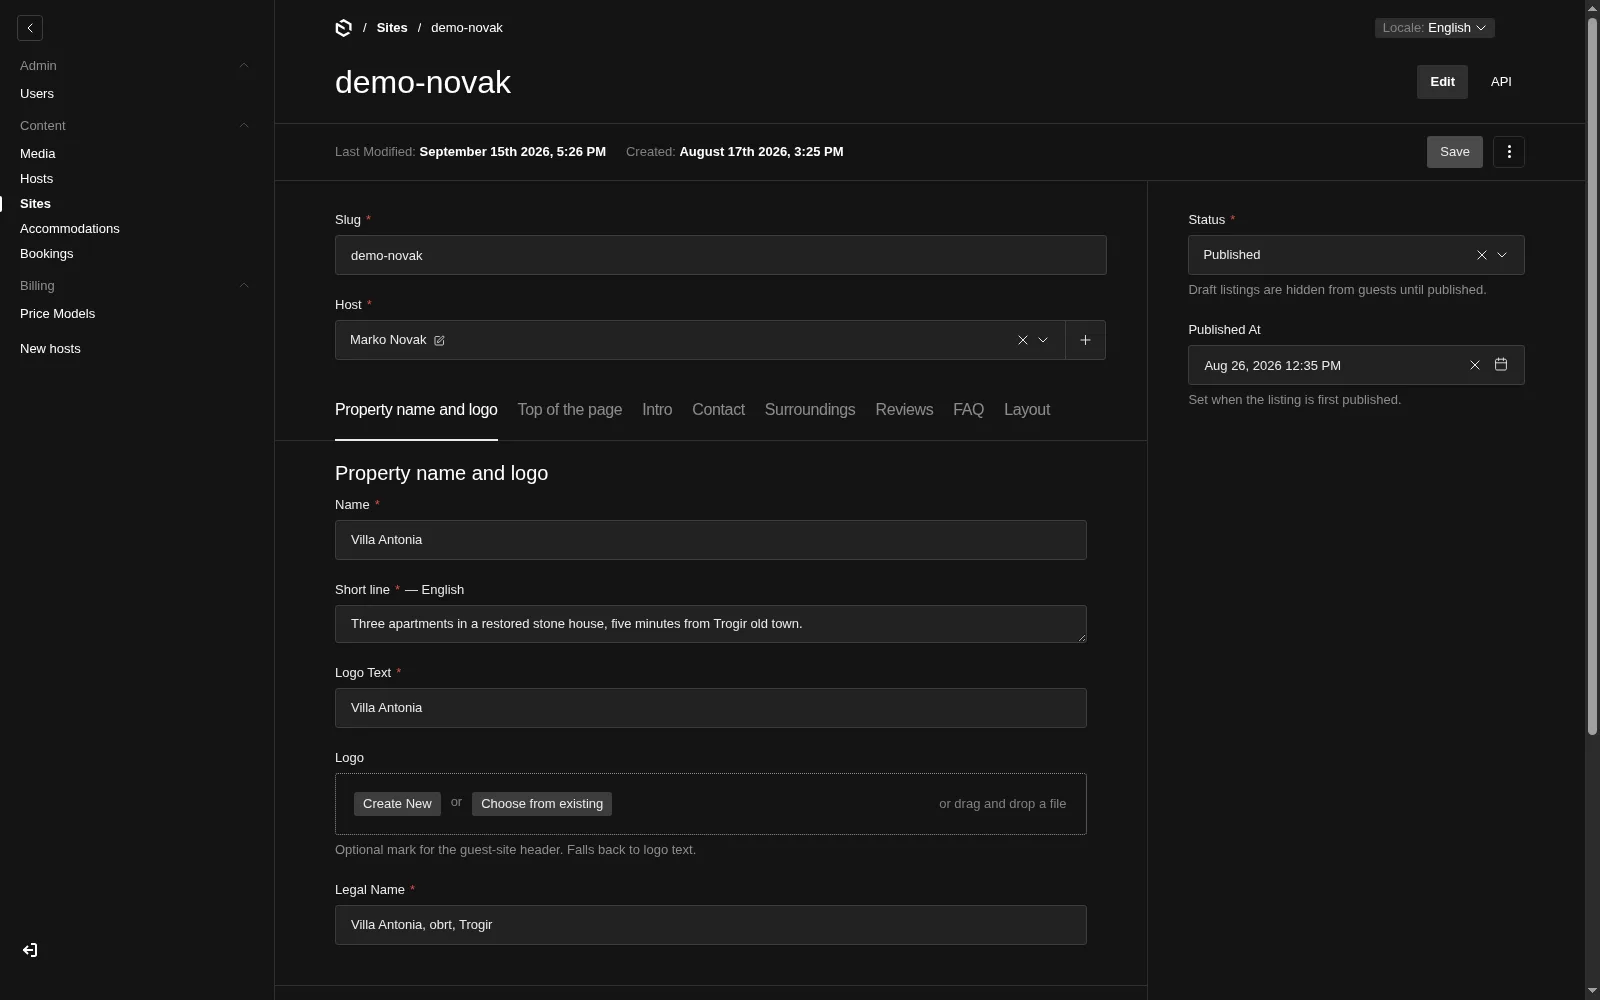Open Hosts in the sidebar

(x=37, y=179)
